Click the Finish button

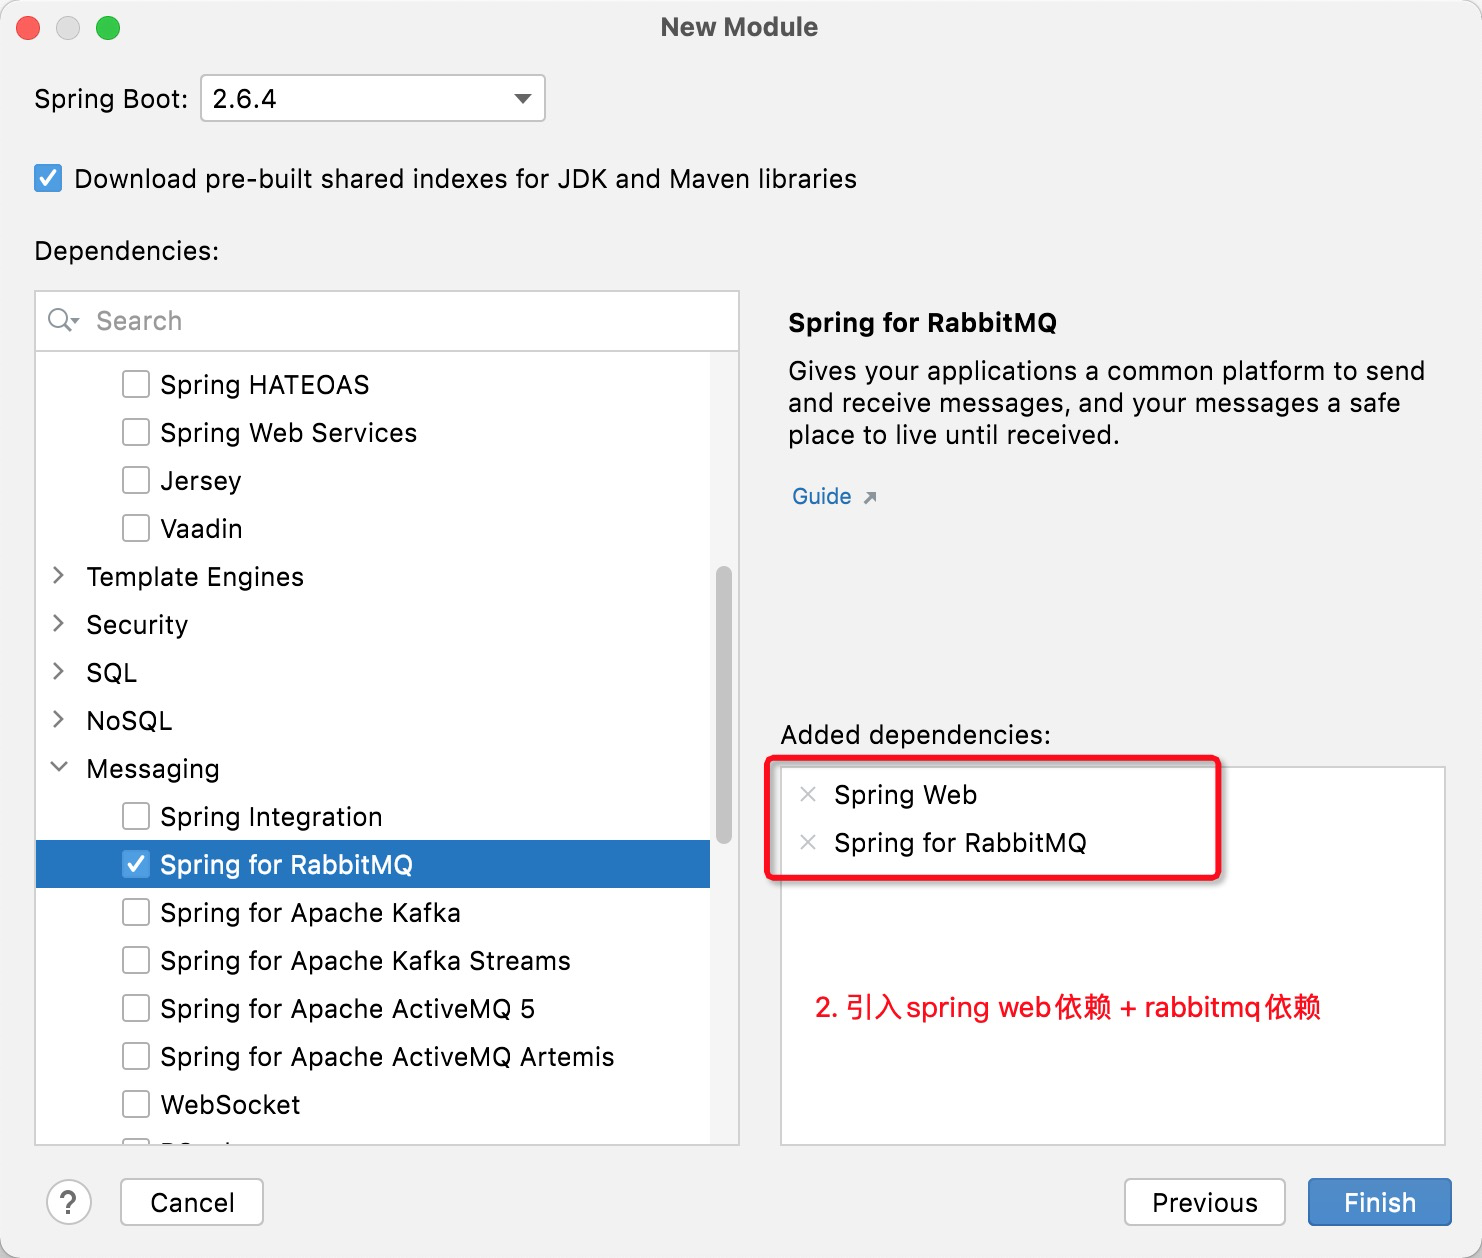tap(1379, 1202)
